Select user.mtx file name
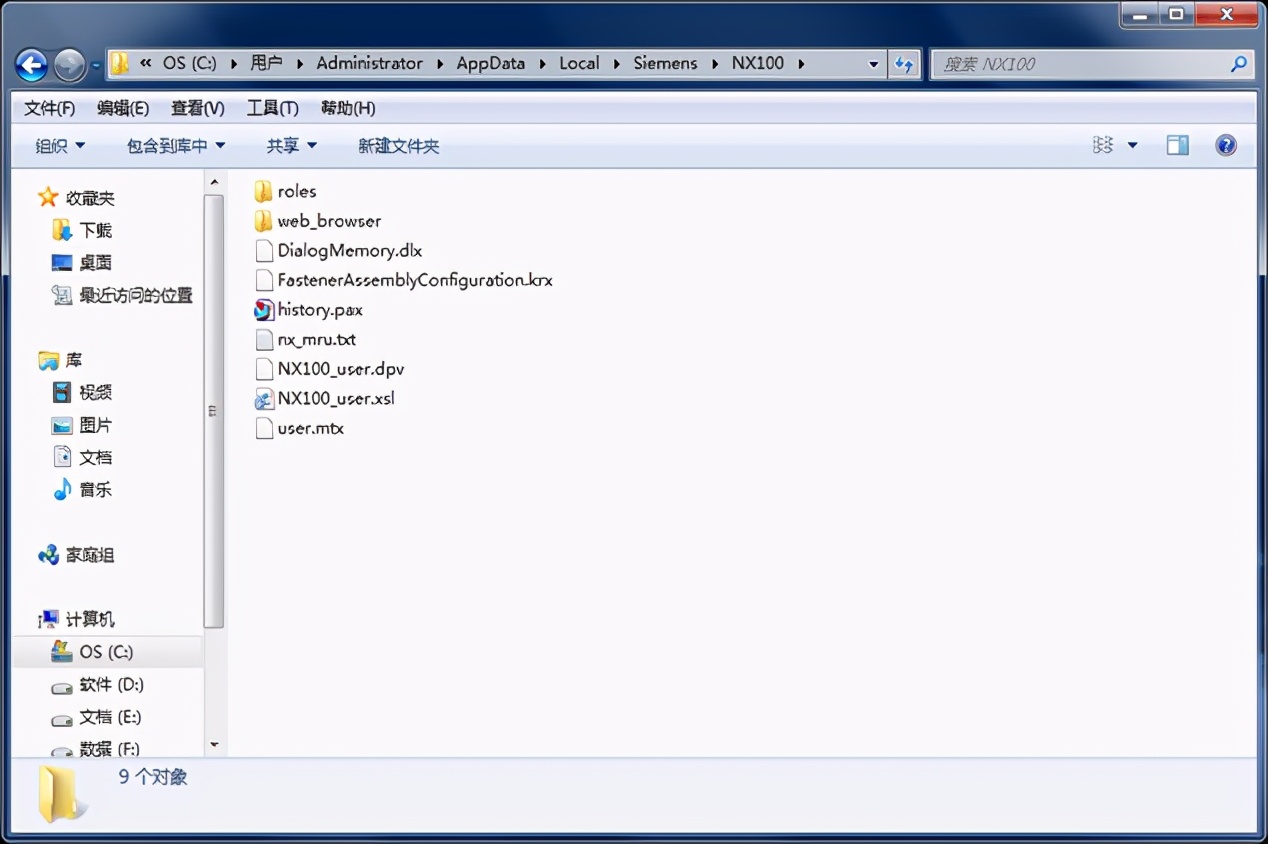The image size is (1268, 844). (311, 429)
